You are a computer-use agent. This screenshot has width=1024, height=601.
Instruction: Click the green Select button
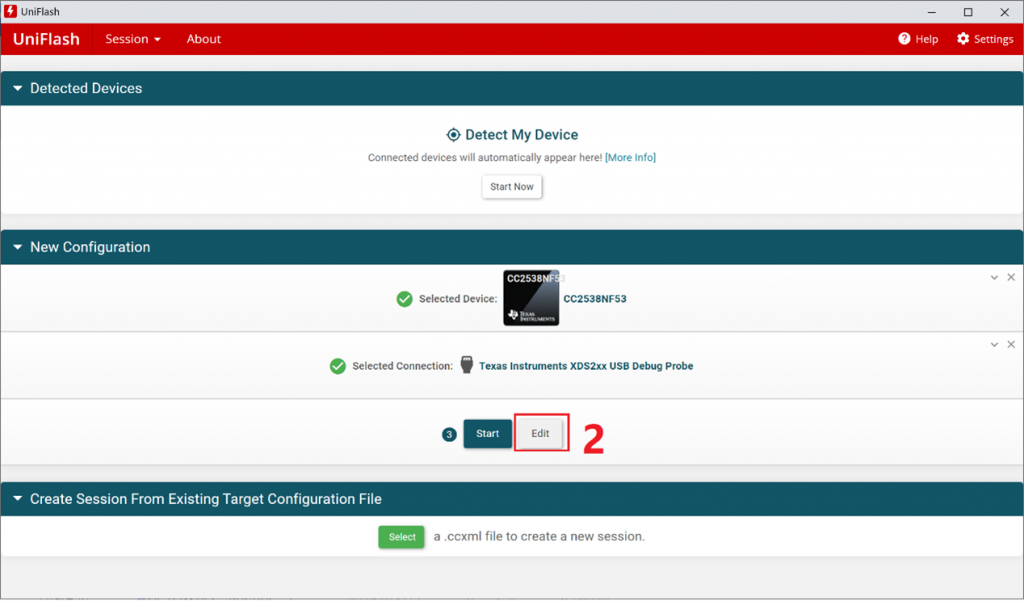tap(402, 537)
